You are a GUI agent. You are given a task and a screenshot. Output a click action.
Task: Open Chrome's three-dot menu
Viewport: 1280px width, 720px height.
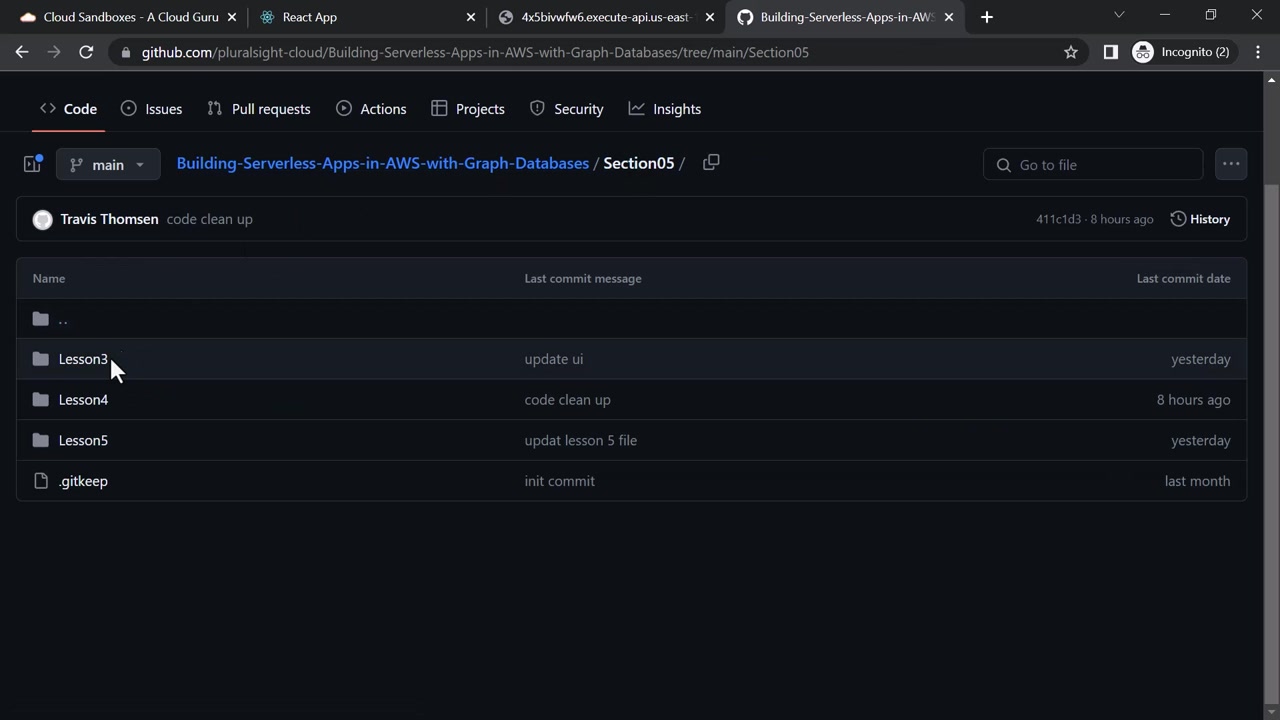[1258, 52]
